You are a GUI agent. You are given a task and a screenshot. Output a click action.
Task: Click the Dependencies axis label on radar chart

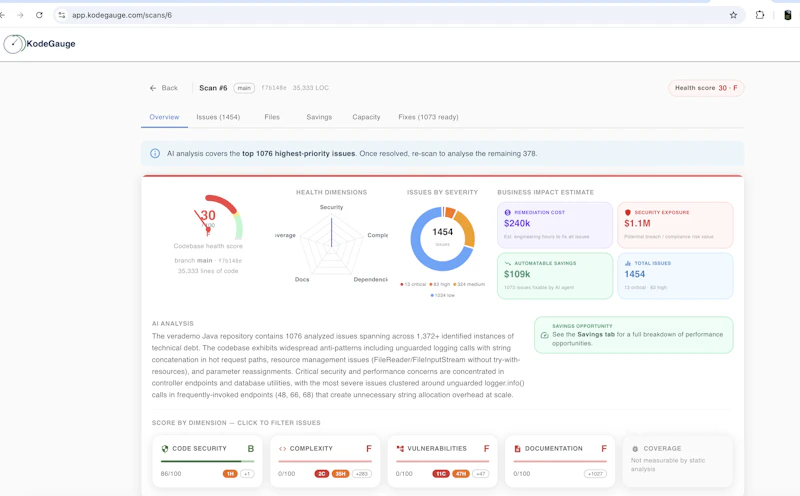tap(370, 279)
